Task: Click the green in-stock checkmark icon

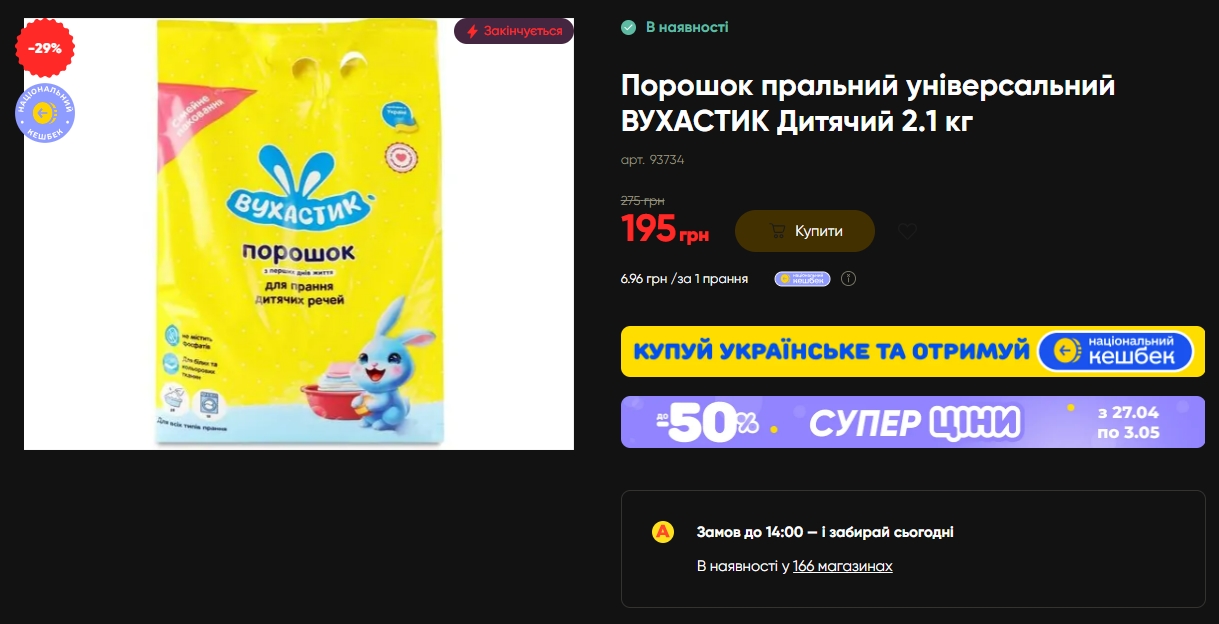Action: [x=628, y=27]
